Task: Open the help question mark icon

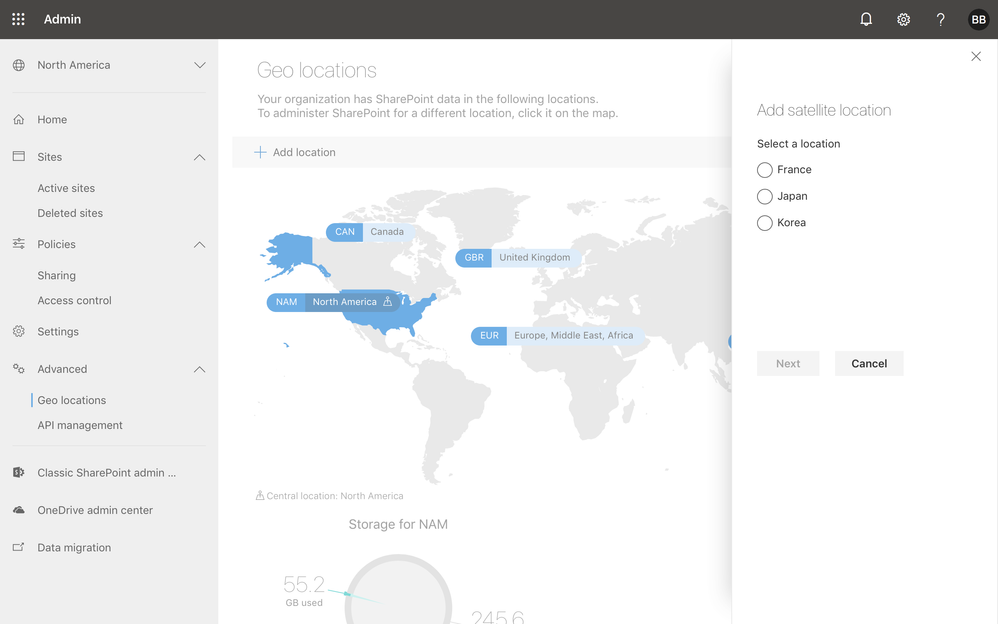Action: point(940,19)
